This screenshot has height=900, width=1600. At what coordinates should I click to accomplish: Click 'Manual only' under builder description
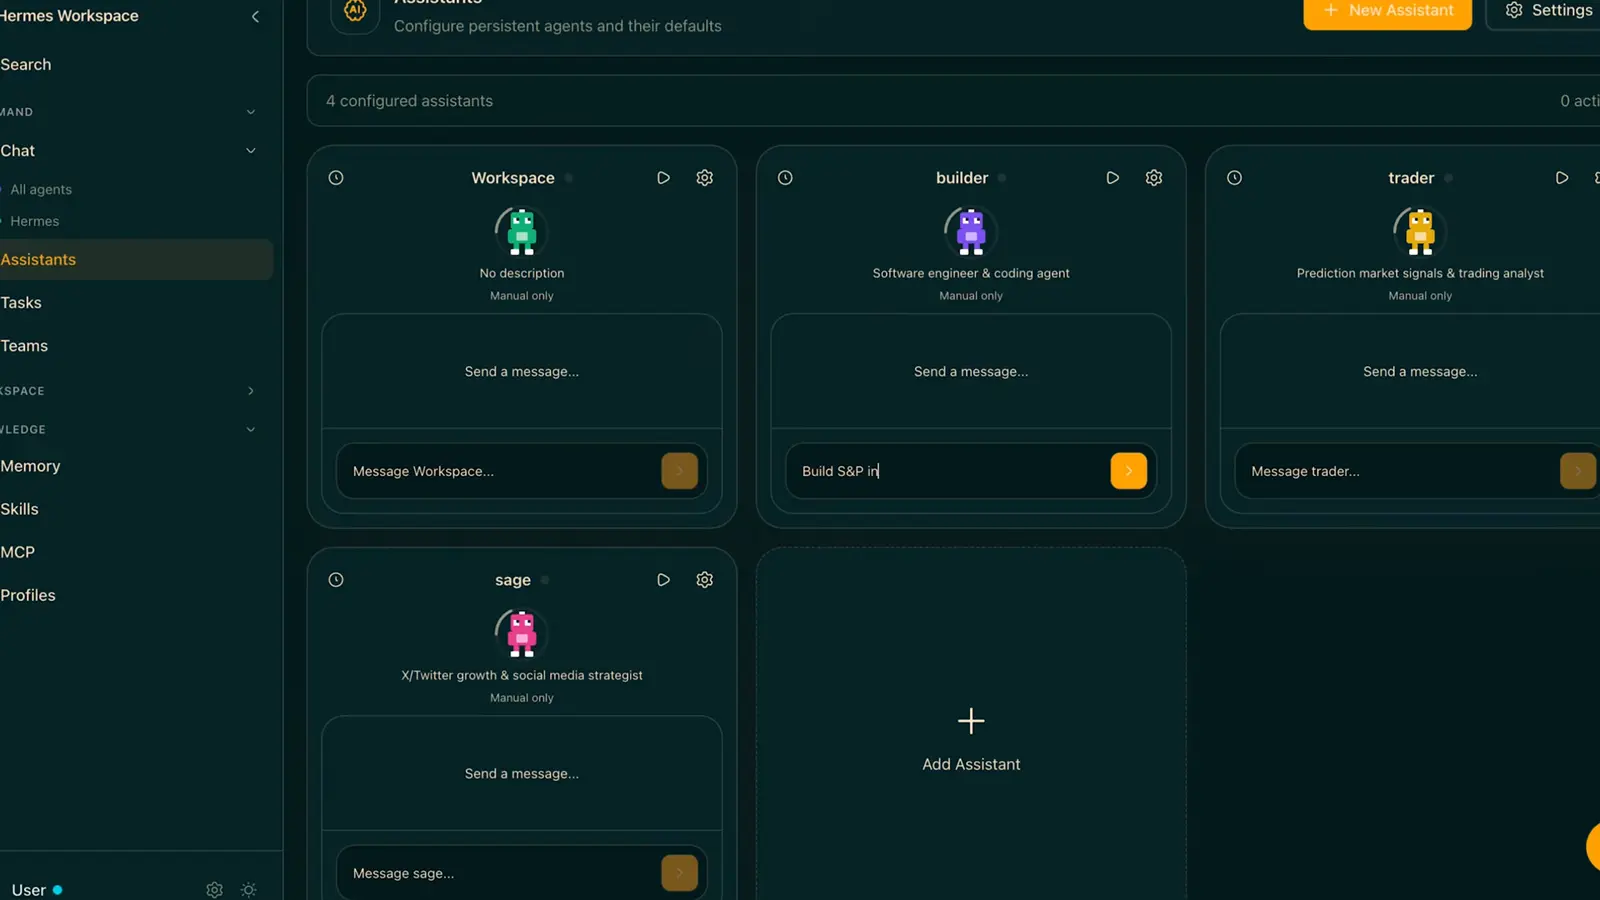(x=971, y=296)
